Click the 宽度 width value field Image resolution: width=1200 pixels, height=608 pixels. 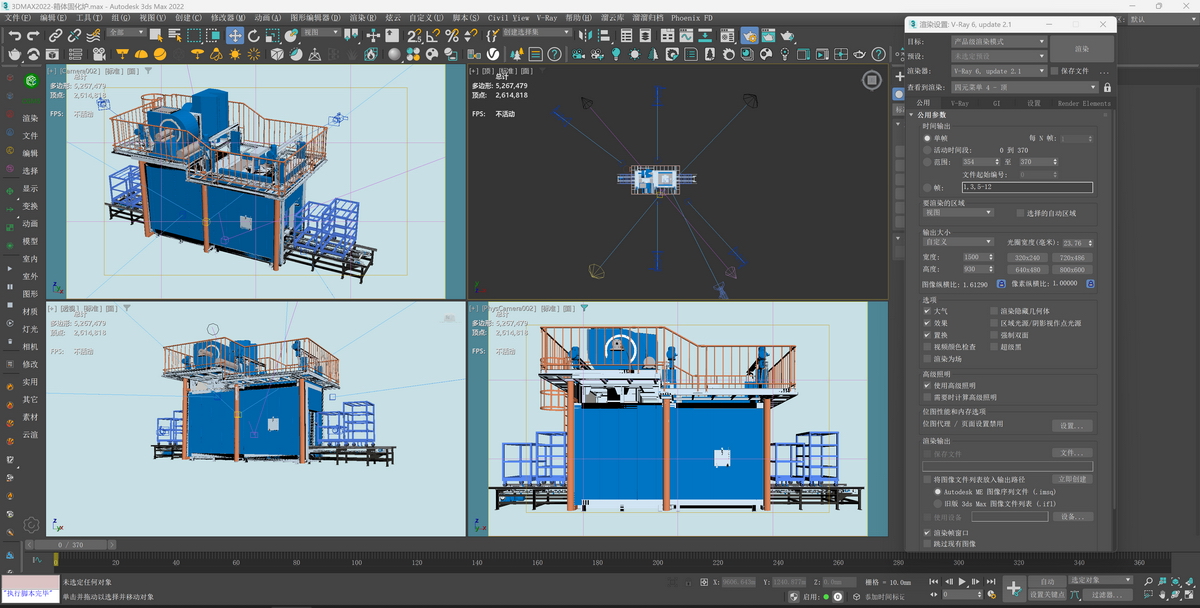tap(975, 257)
